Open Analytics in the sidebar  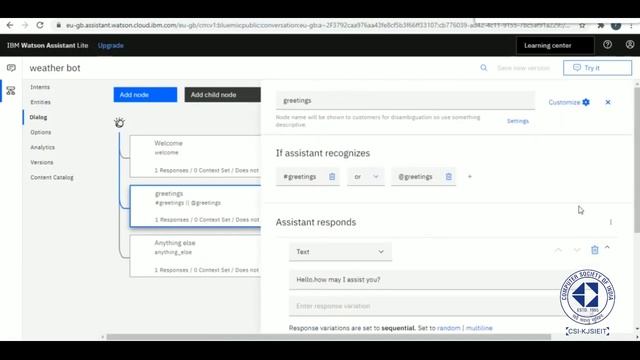42,147
